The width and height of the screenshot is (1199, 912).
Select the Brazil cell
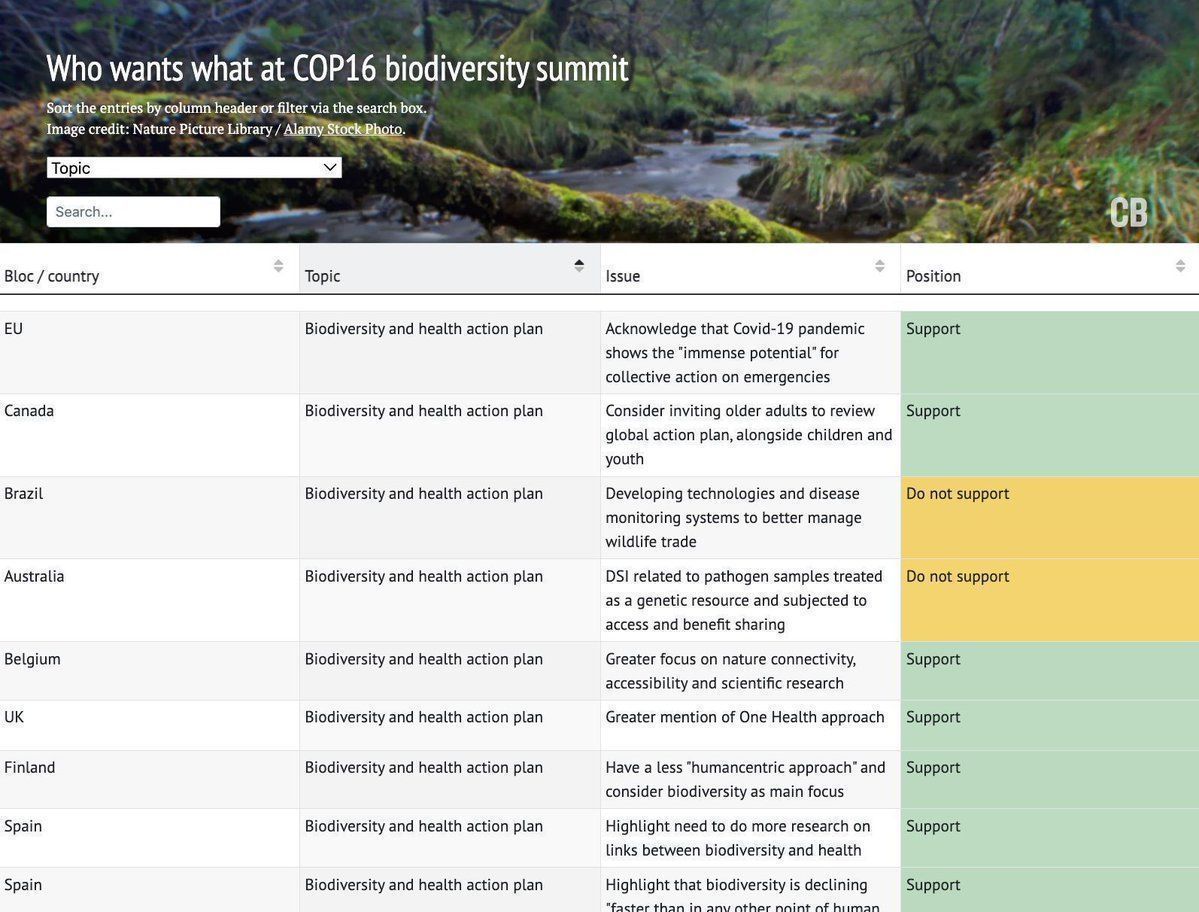tap(150, 518)
